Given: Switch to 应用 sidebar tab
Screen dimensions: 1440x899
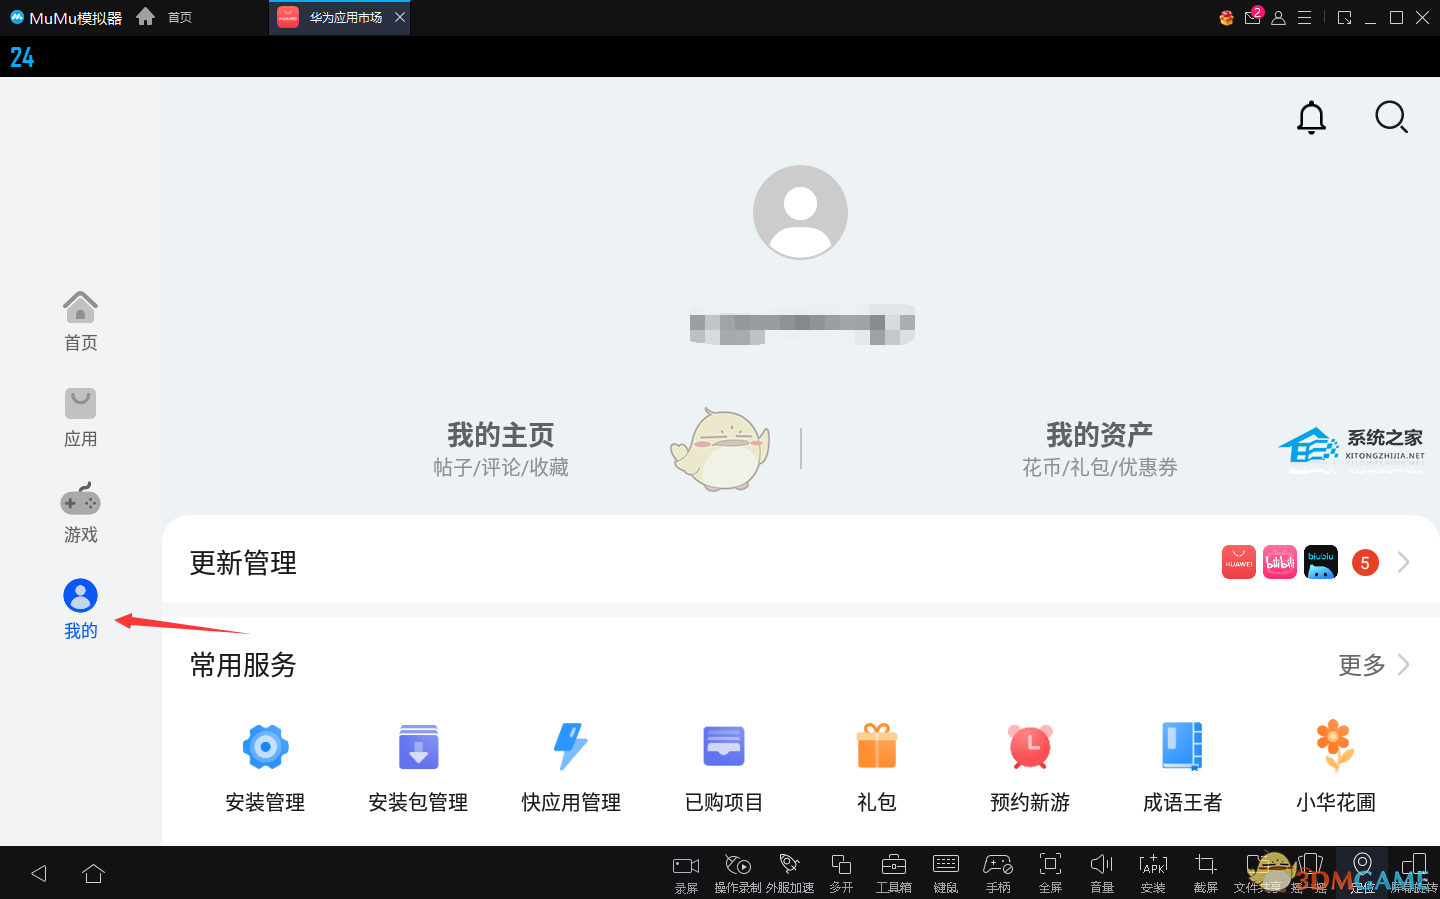Looking at the screenshot, I should (x=80, y=417).
